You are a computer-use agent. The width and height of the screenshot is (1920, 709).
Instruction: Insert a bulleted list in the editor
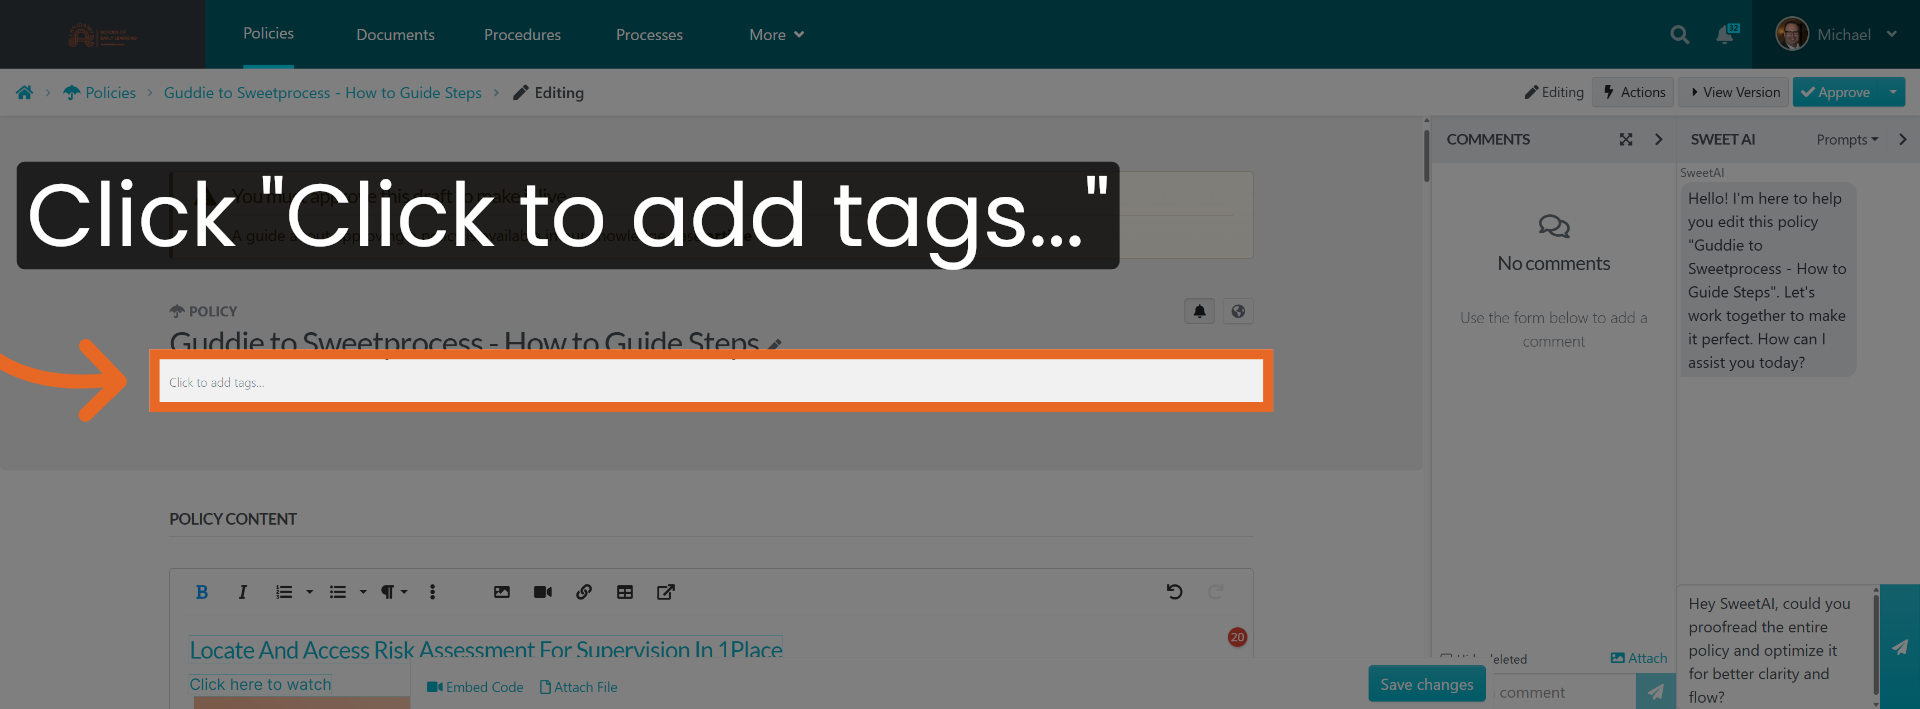click(338, 592)
